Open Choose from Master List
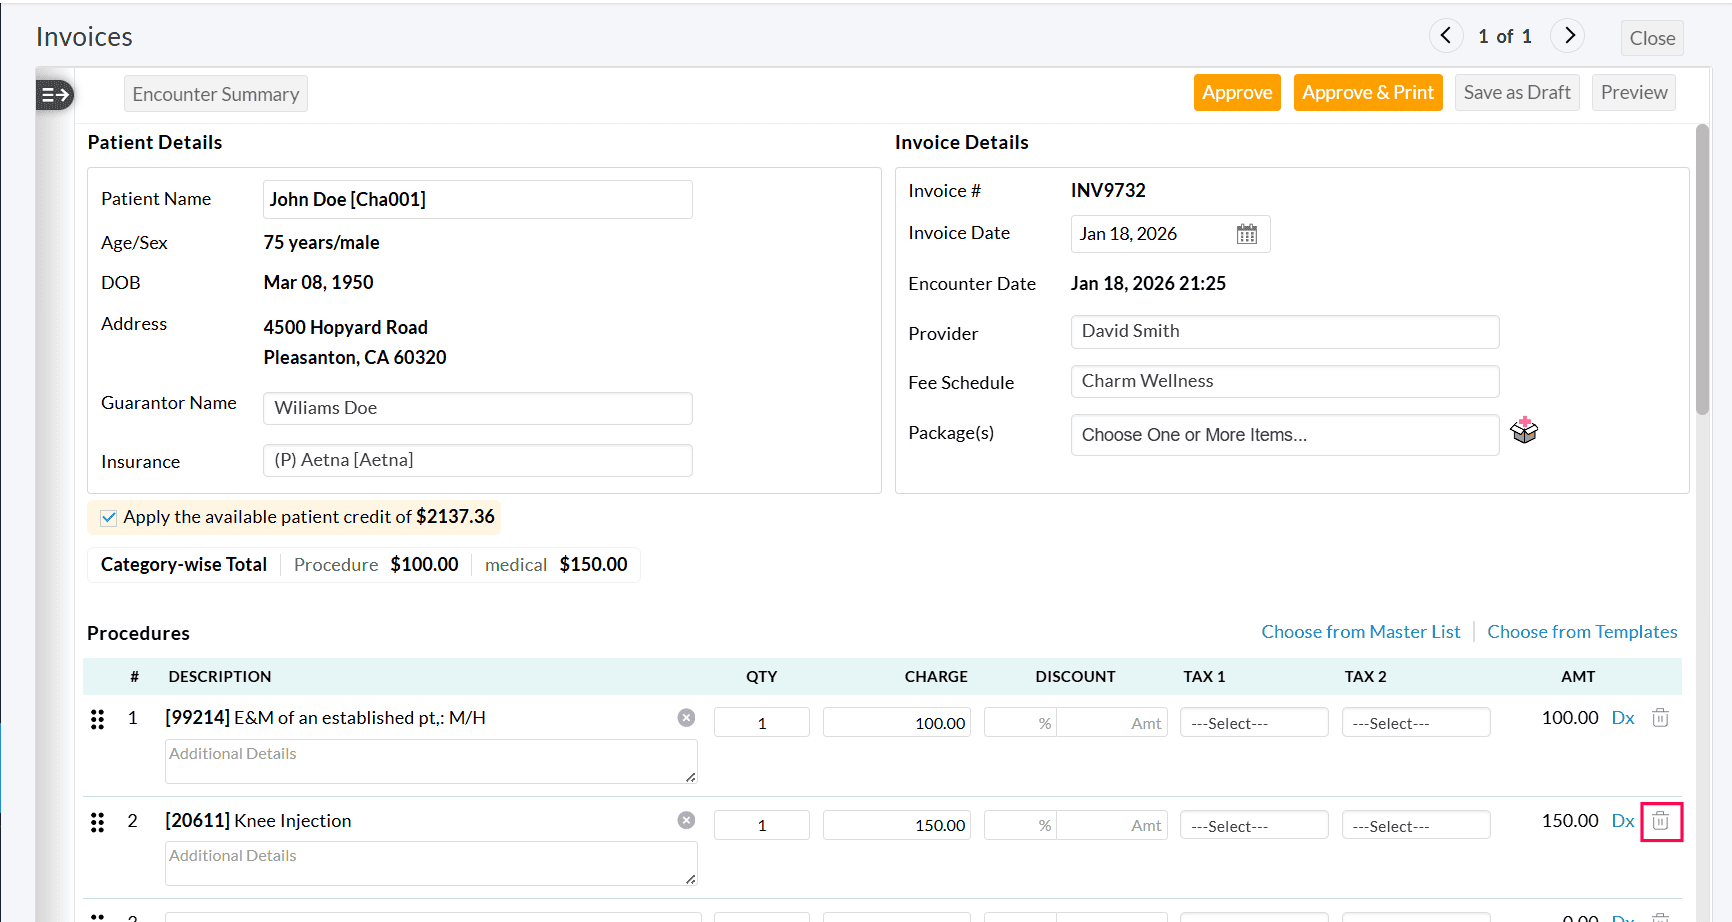This screenshot has width=1732, height=922. 1361,631
